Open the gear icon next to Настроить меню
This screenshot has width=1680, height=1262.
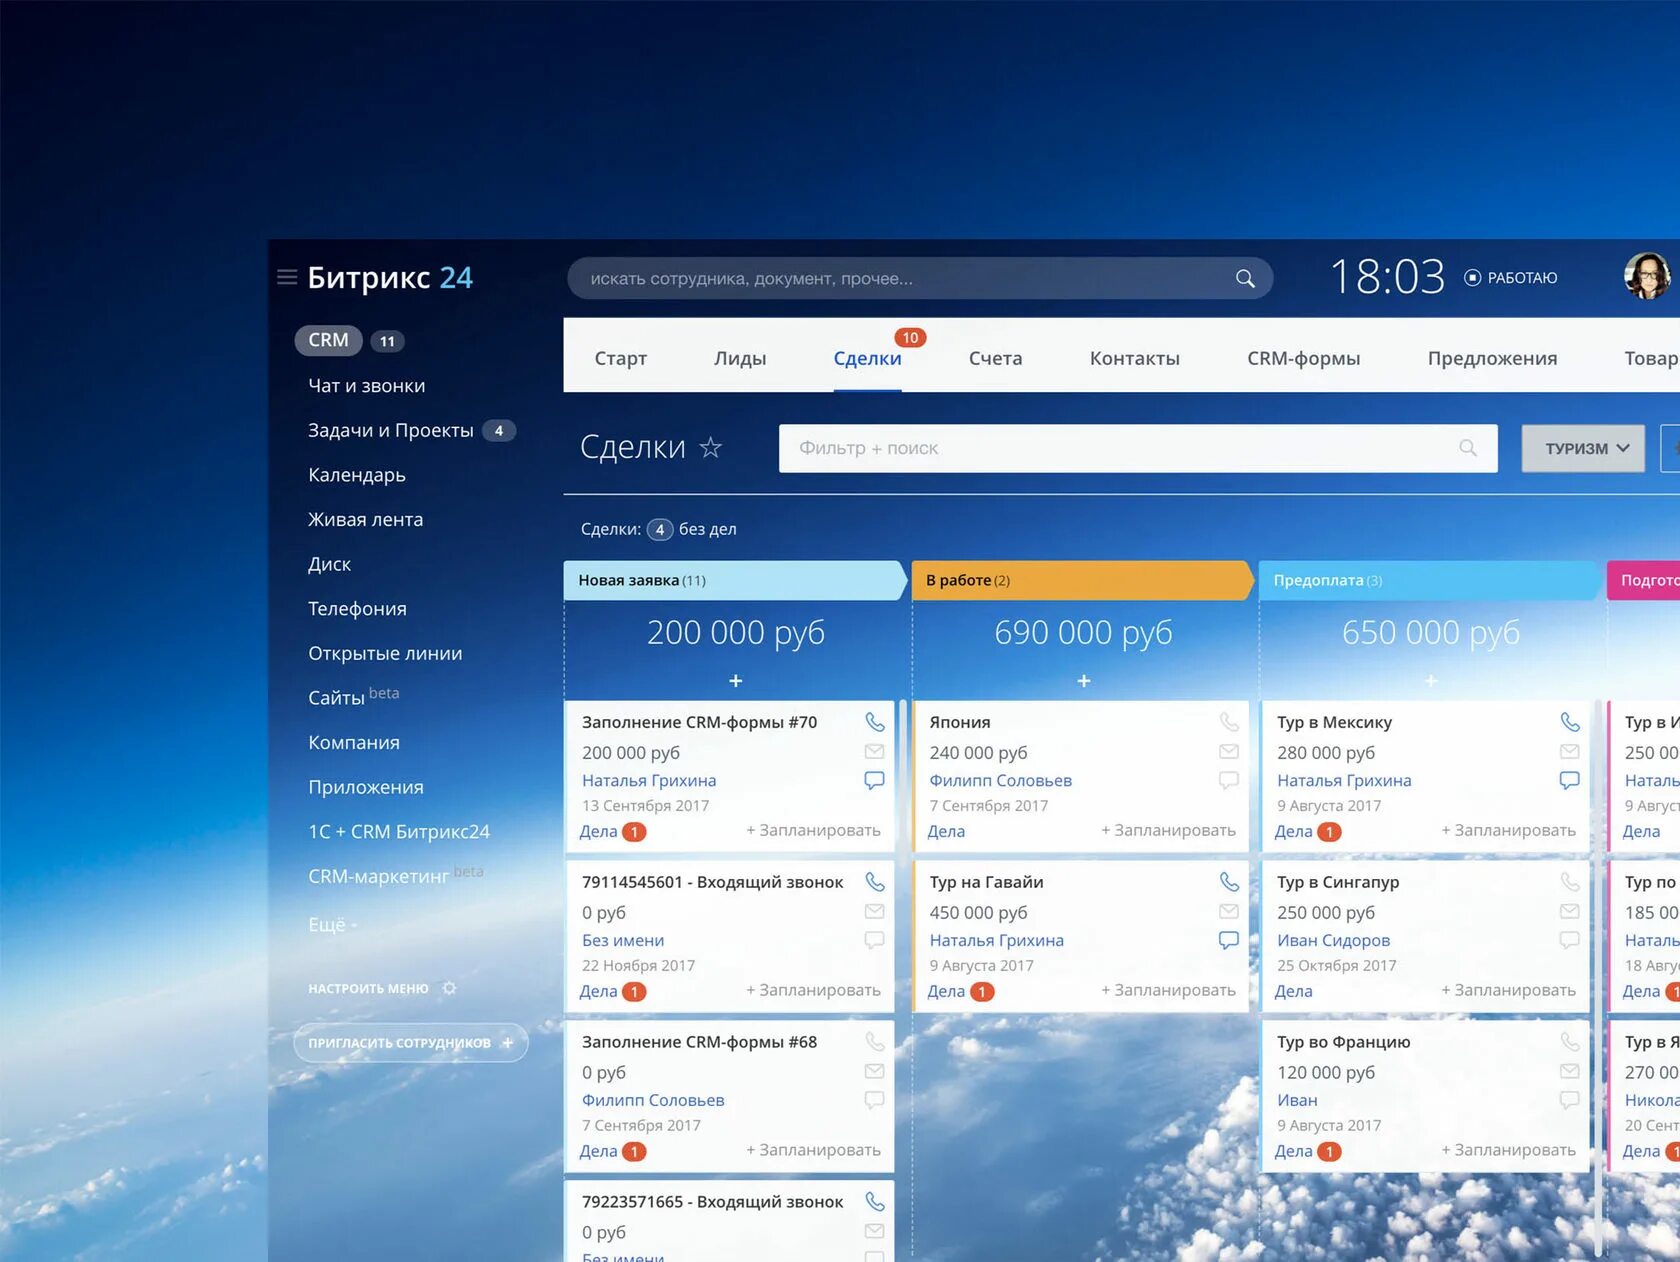click(450, 988)
